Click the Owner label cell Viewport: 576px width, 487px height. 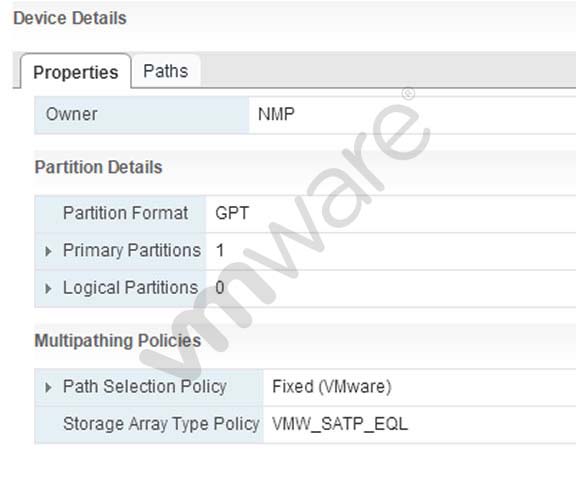click(x=142, y=114)
